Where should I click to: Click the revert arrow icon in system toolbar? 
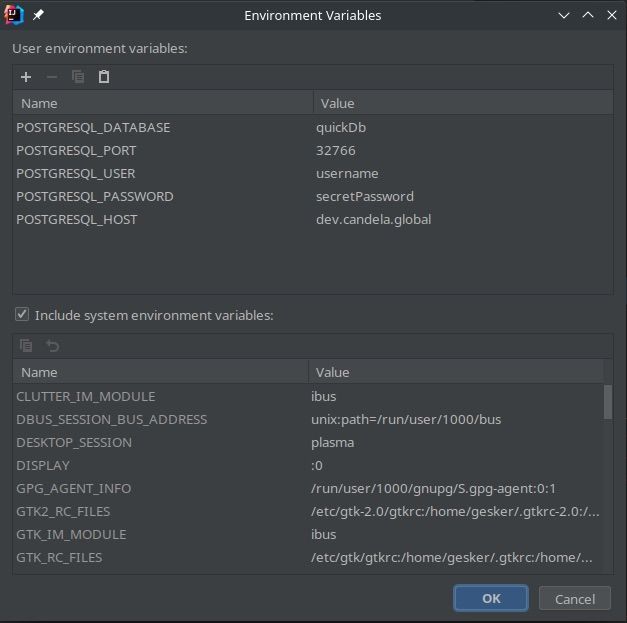[x=52, y=345]
